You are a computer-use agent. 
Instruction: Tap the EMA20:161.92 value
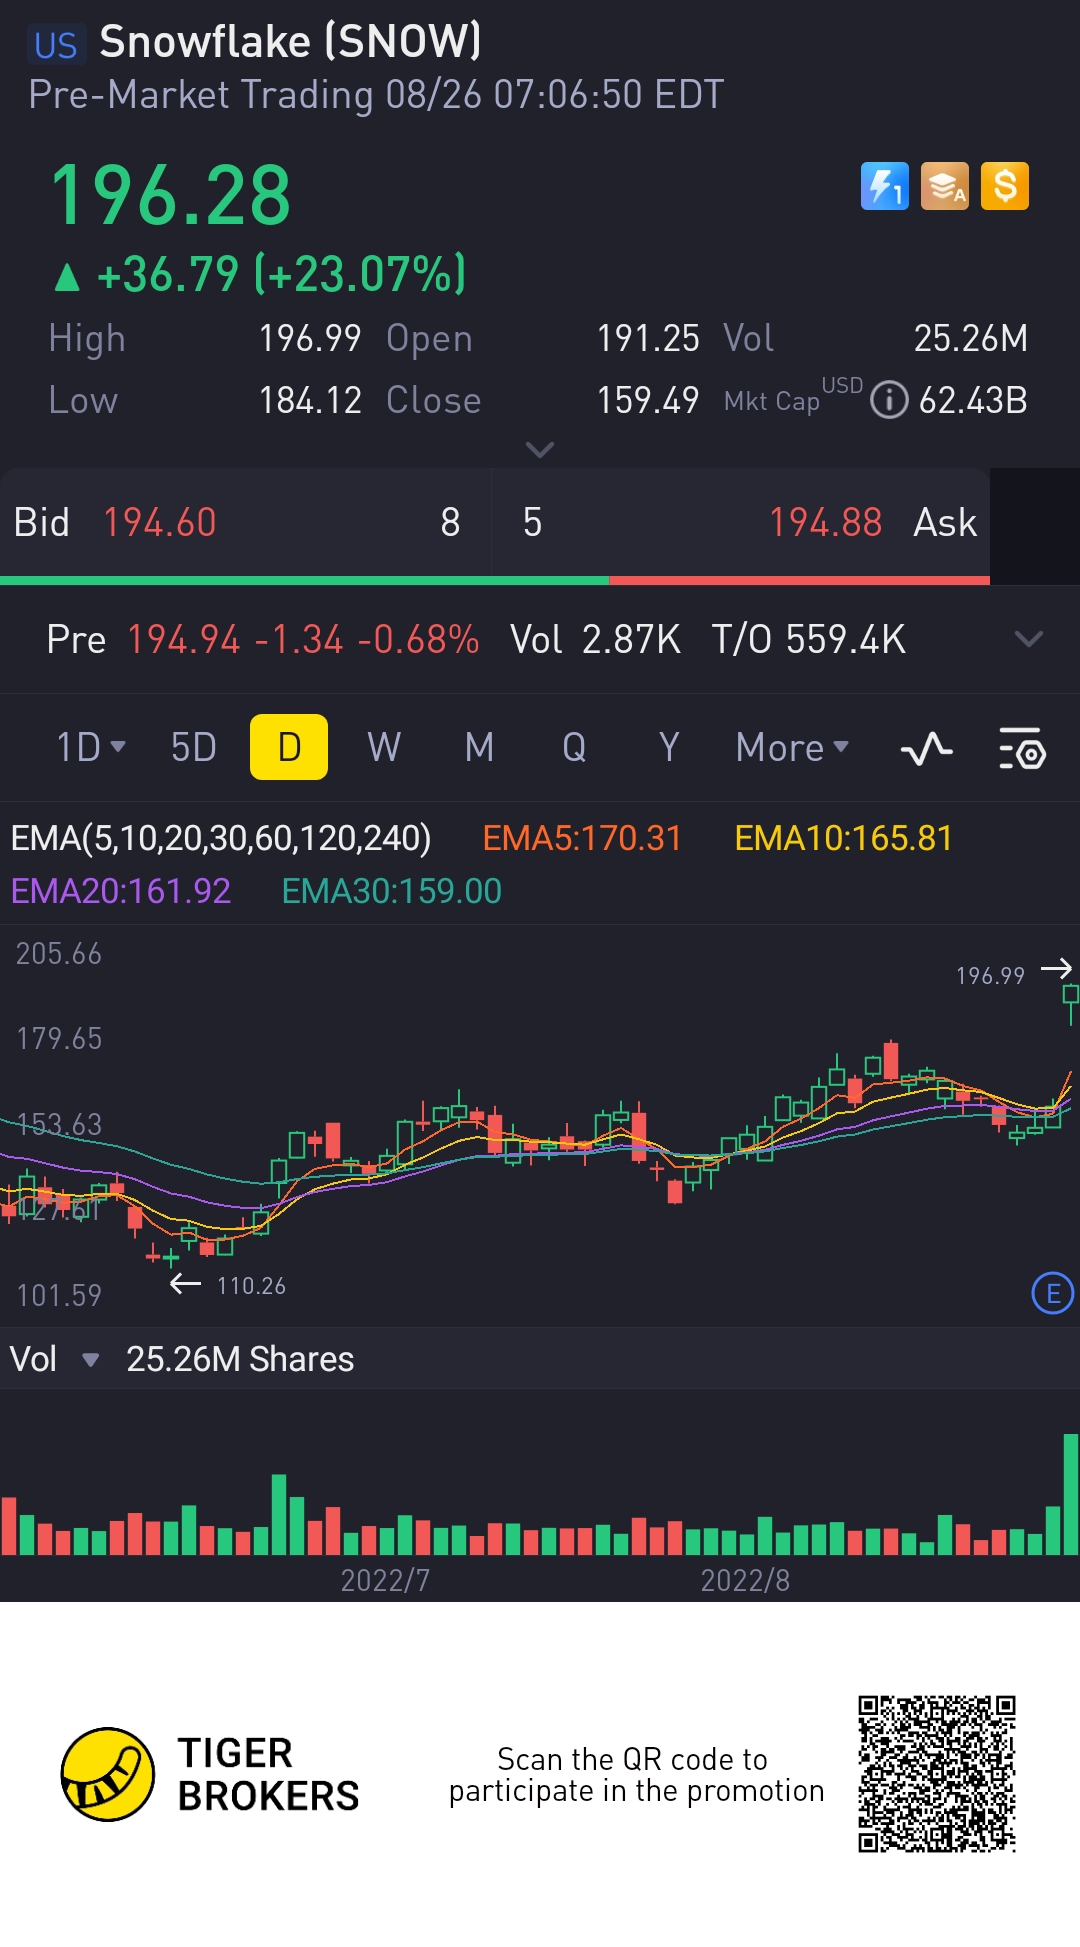121,891
